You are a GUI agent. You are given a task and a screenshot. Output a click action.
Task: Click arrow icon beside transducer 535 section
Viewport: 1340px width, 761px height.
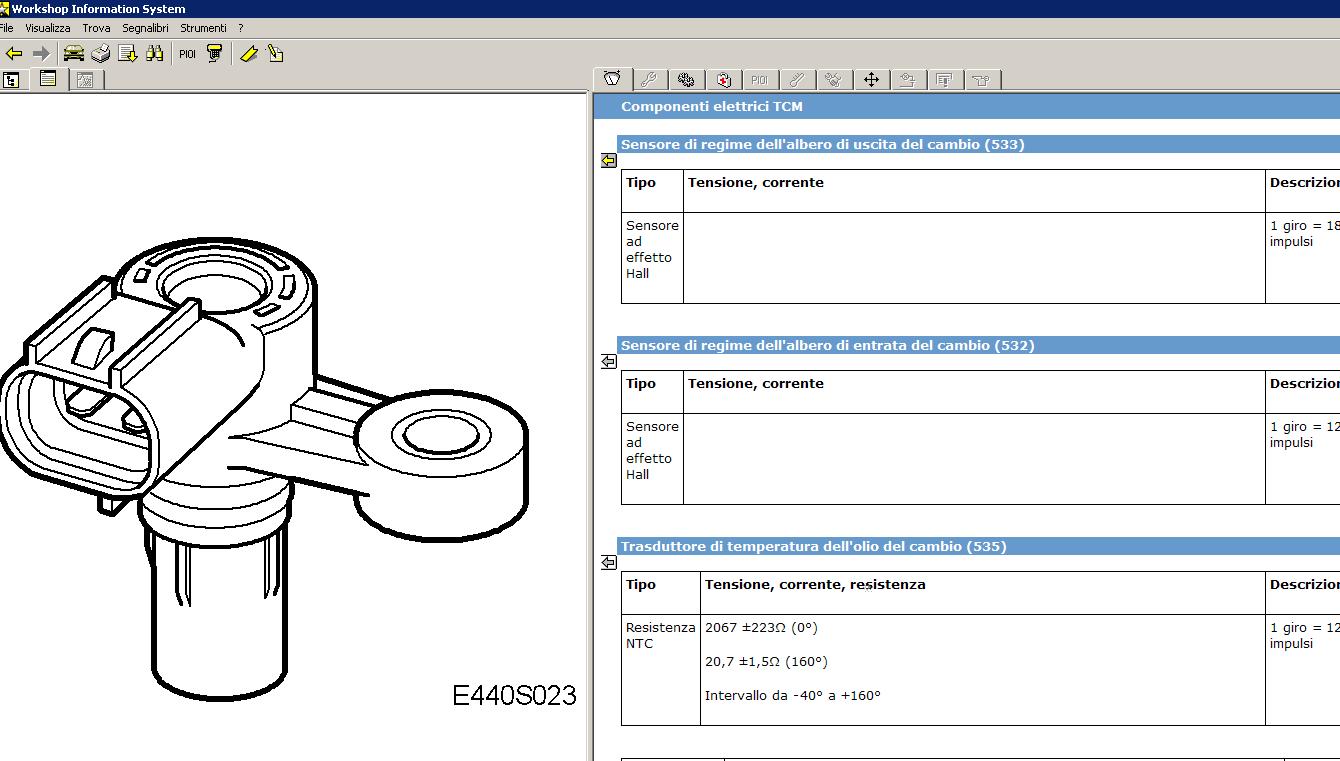coord(608,562)
